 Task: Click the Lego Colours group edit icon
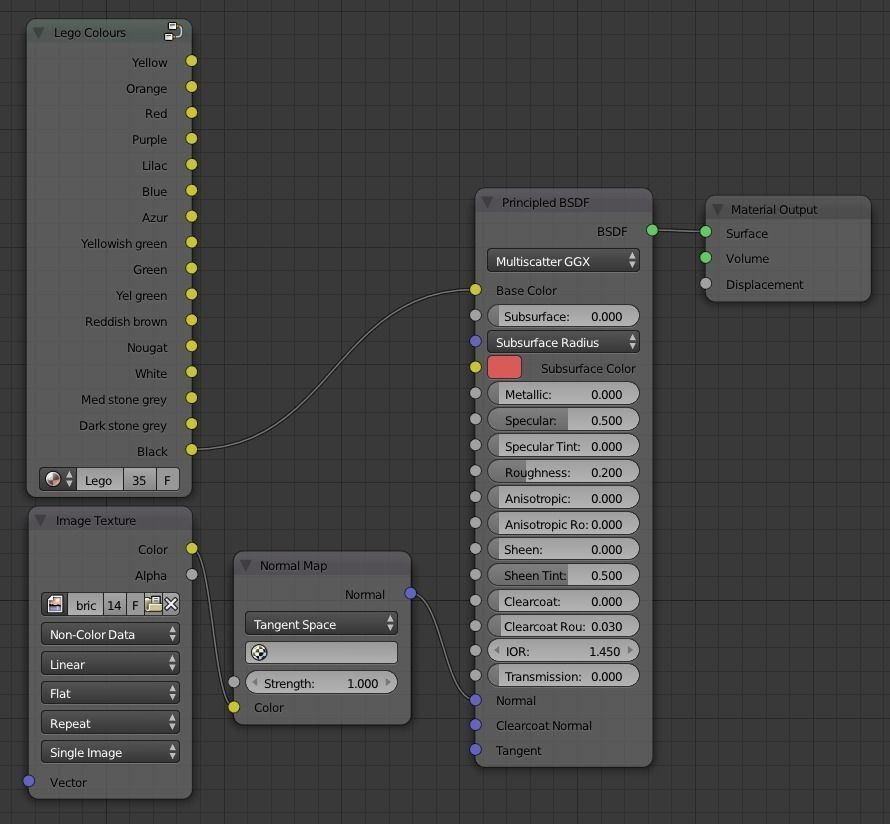[x=174, y=32]
